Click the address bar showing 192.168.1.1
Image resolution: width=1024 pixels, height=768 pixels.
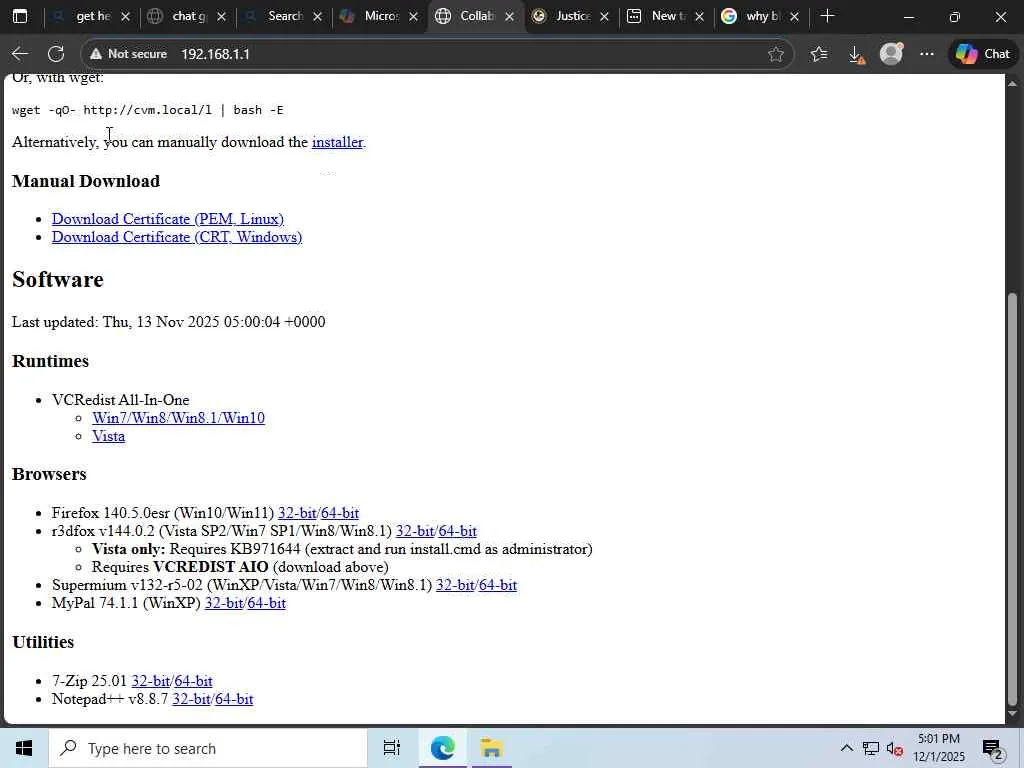tap(438, 54)
